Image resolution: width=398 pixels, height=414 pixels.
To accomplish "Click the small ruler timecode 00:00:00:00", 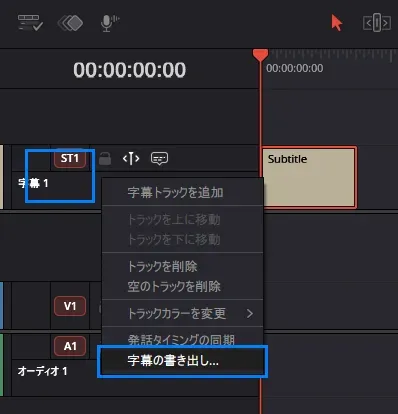I will click(295, 68).
